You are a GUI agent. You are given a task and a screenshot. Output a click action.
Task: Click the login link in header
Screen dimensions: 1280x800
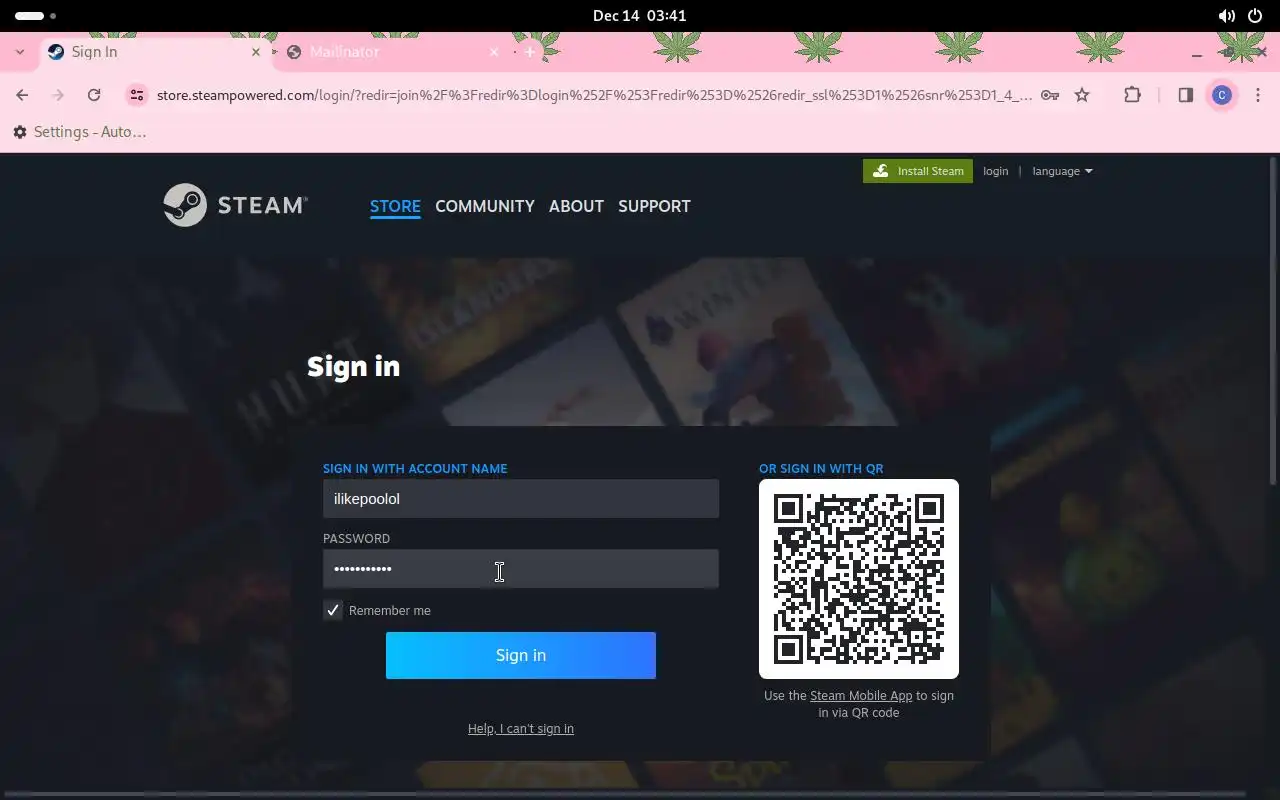pos(995,171)
